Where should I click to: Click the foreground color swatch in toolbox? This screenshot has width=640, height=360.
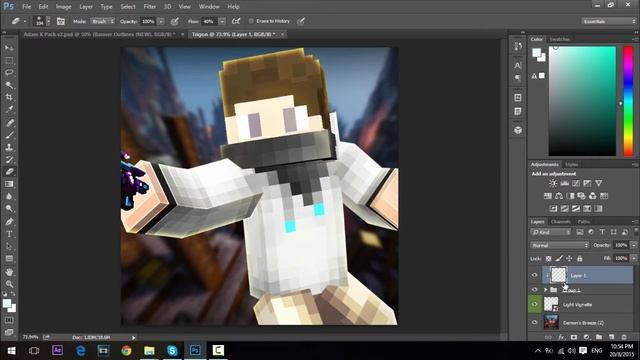point(7,303)
